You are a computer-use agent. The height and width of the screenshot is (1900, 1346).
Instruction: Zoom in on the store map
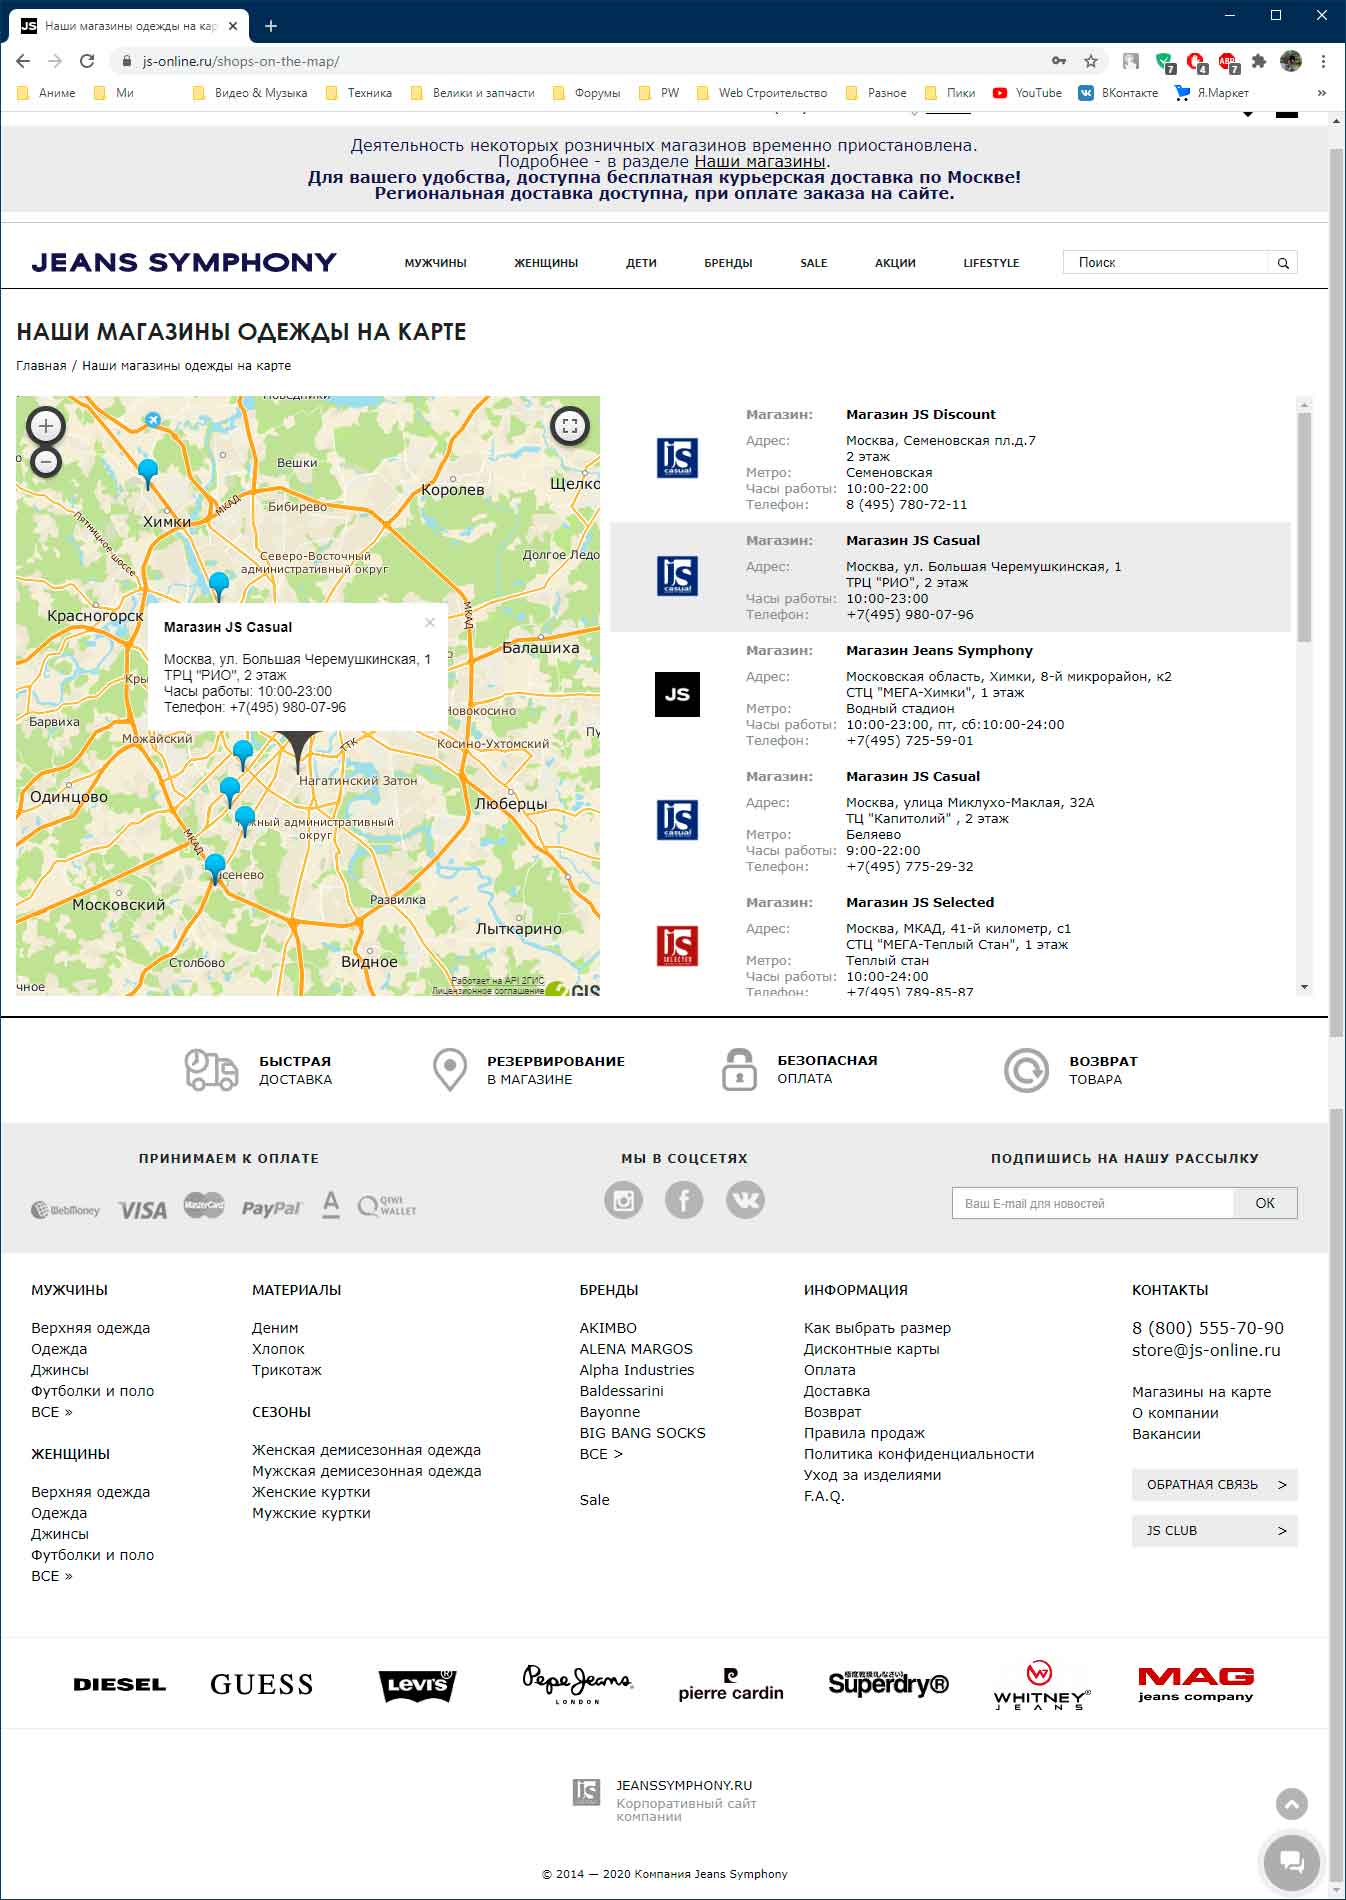click(45, 426)
